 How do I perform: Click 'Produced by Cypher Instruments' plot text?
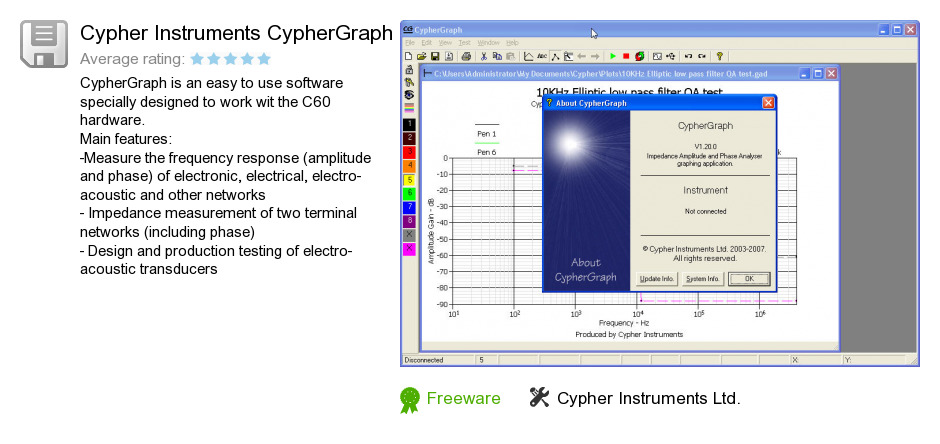click(x=629, y=334)
